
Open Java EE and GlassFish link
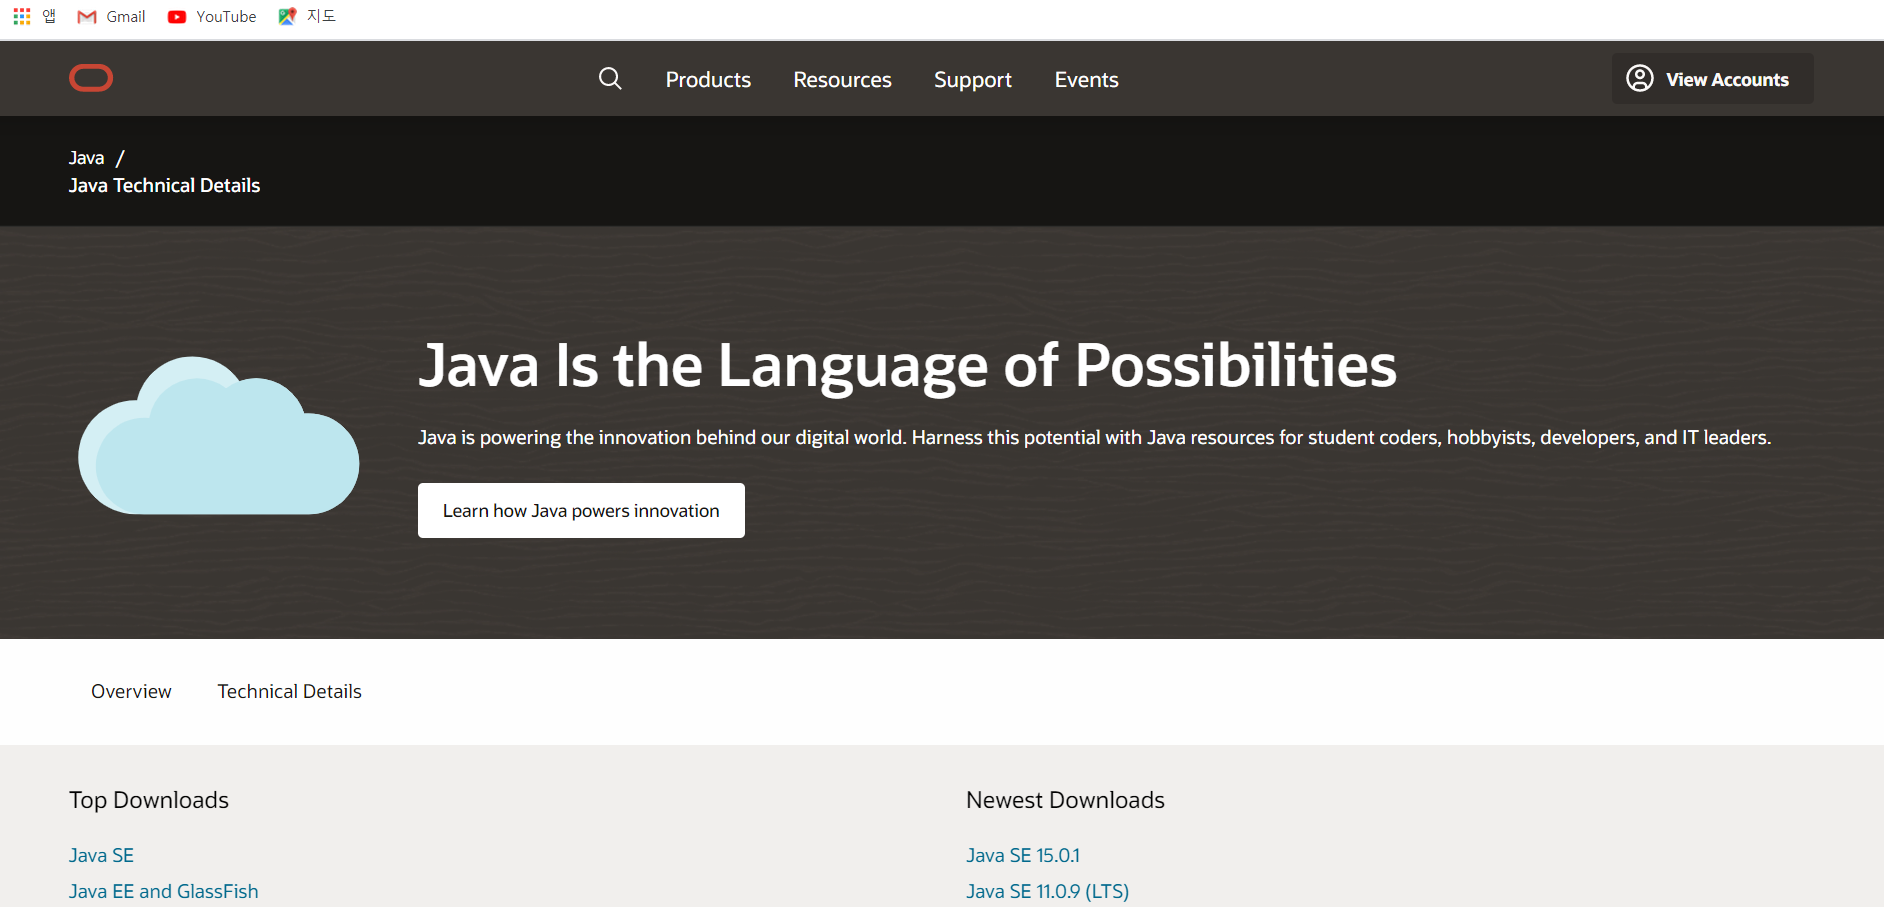coord(163,891)
